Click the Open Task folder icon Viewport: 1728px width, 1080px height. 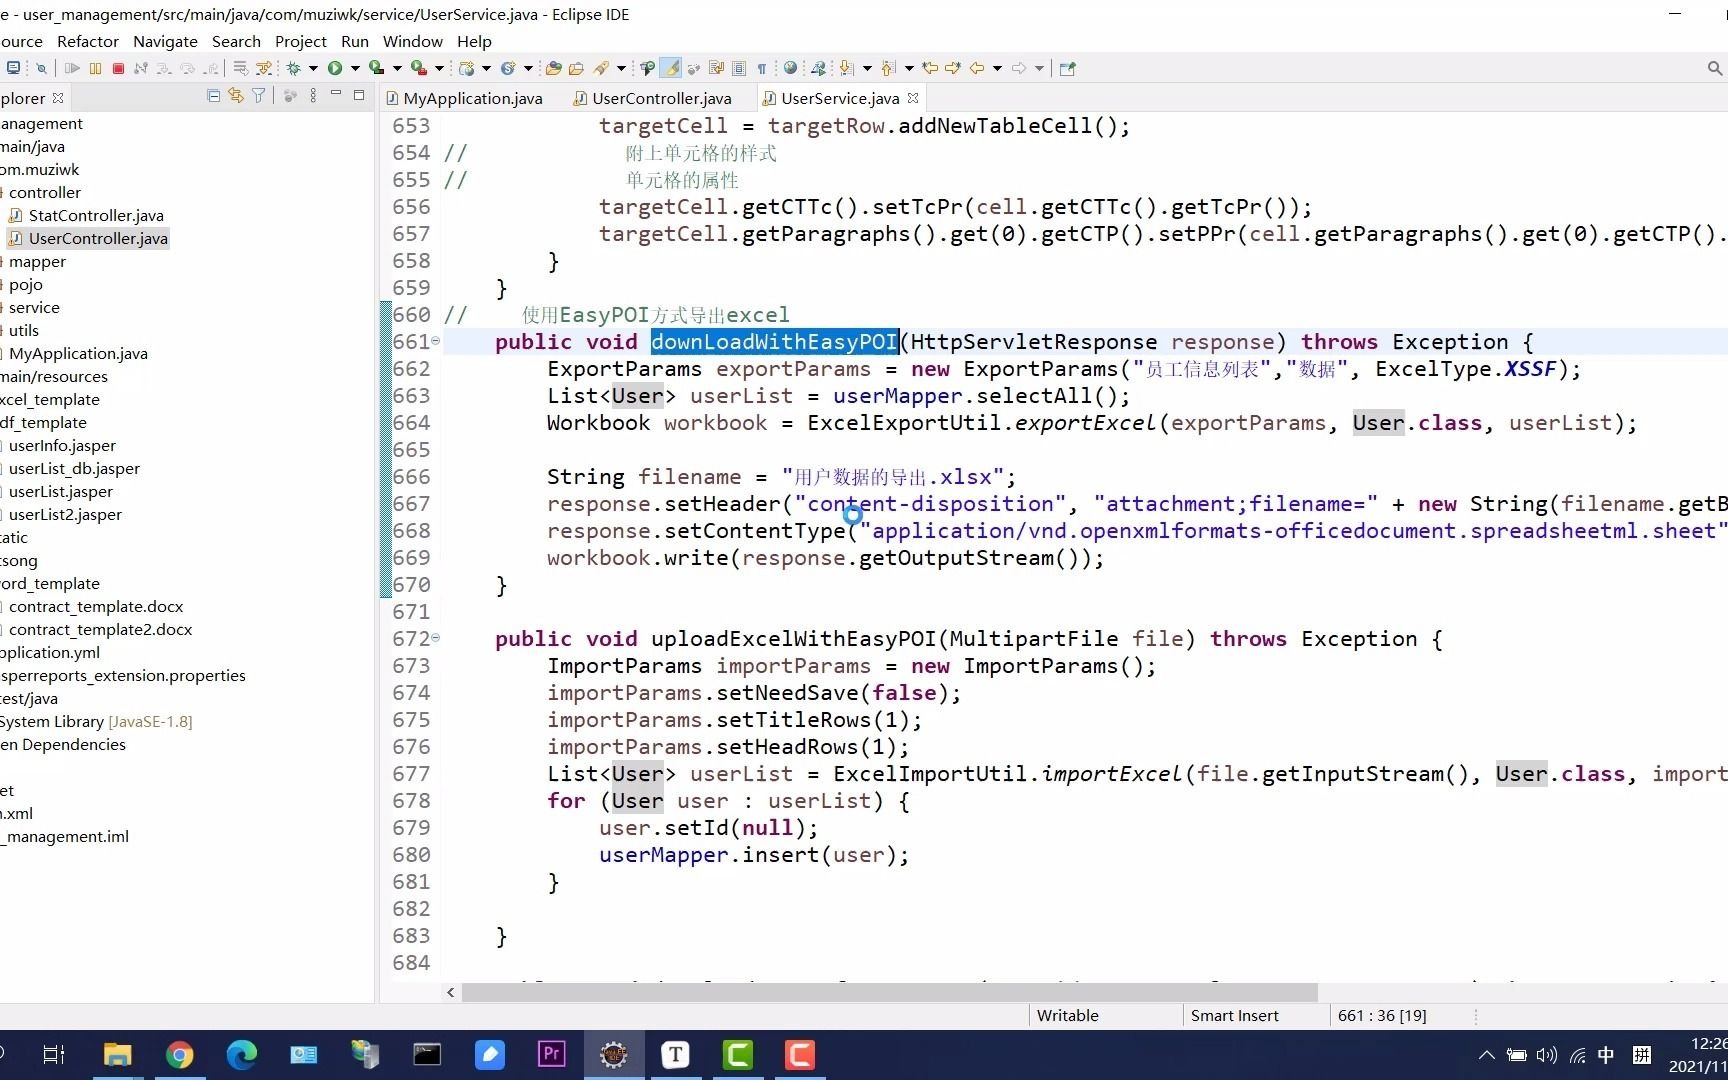click(576, 68)
